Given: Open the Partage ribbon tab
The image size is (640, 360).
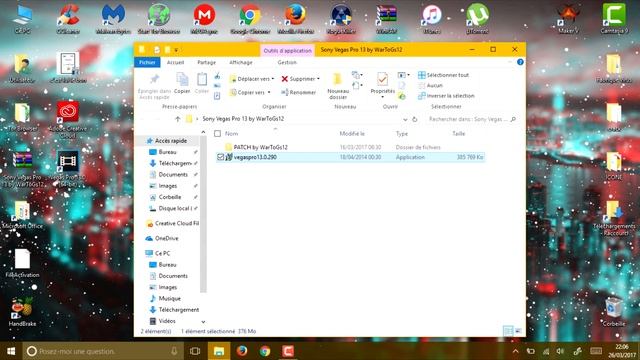Looking at the screenshot, I should coord(207,62).
